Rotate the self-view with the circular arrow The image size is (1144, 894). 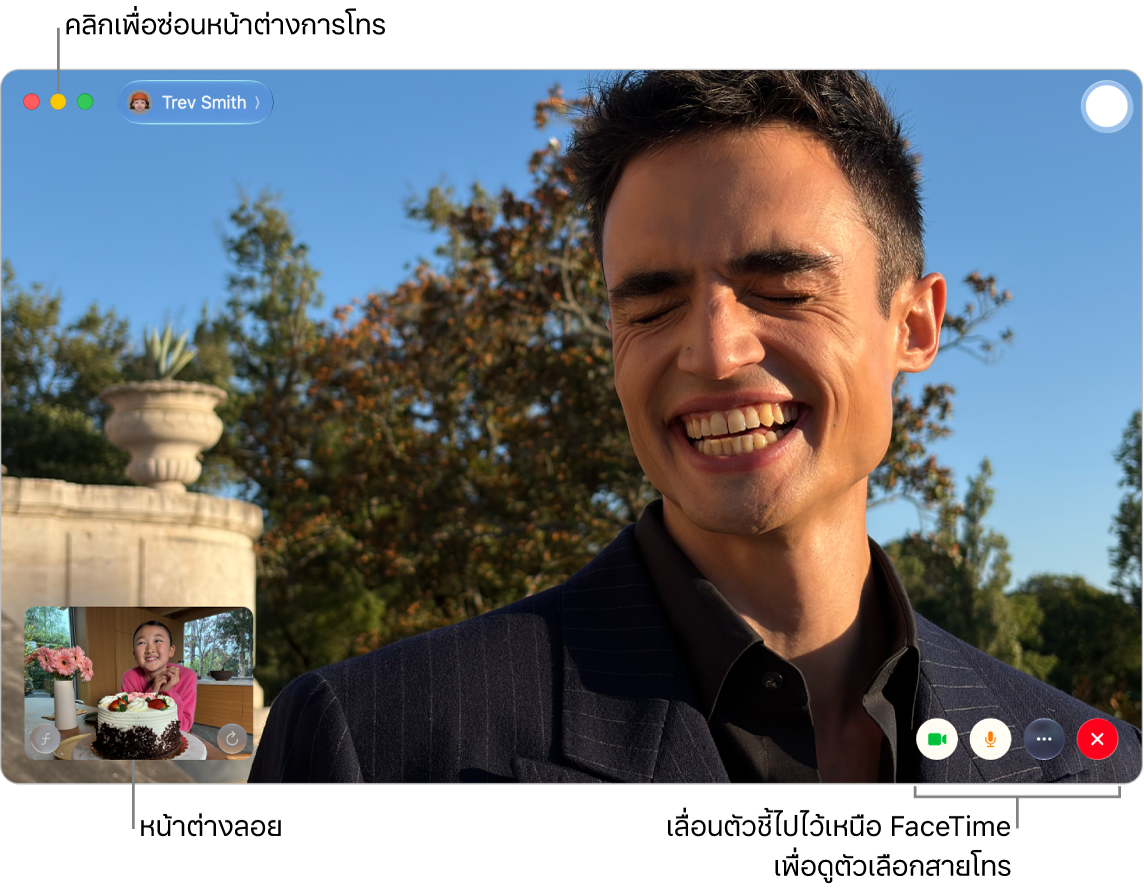(x=232, y=739)
